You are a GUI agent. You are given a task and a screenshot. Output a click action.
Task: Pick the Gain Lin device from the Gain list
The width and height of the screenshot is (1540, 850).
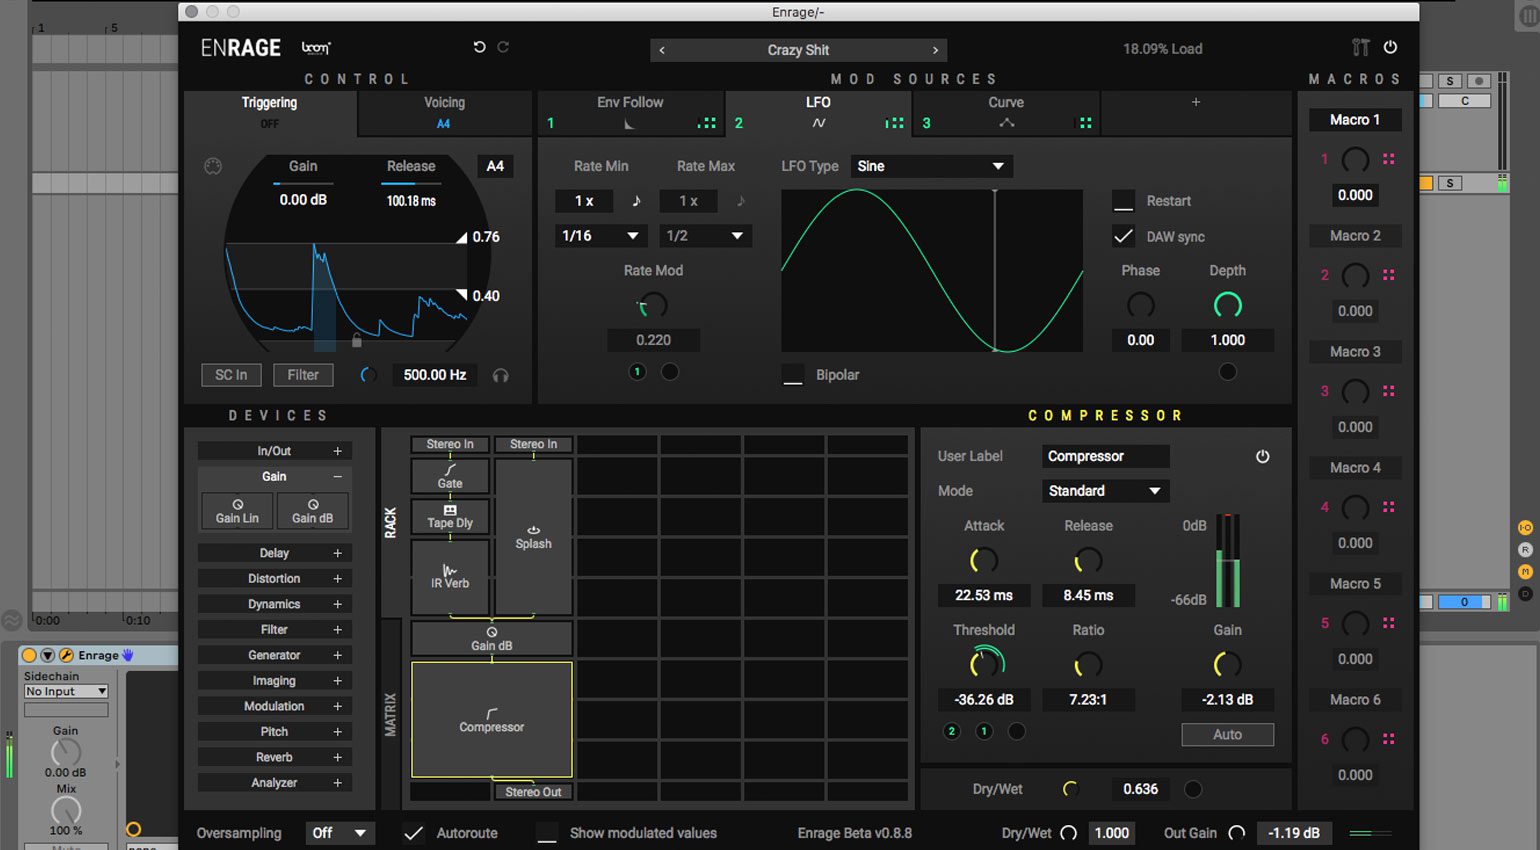[x=237, y=511]
